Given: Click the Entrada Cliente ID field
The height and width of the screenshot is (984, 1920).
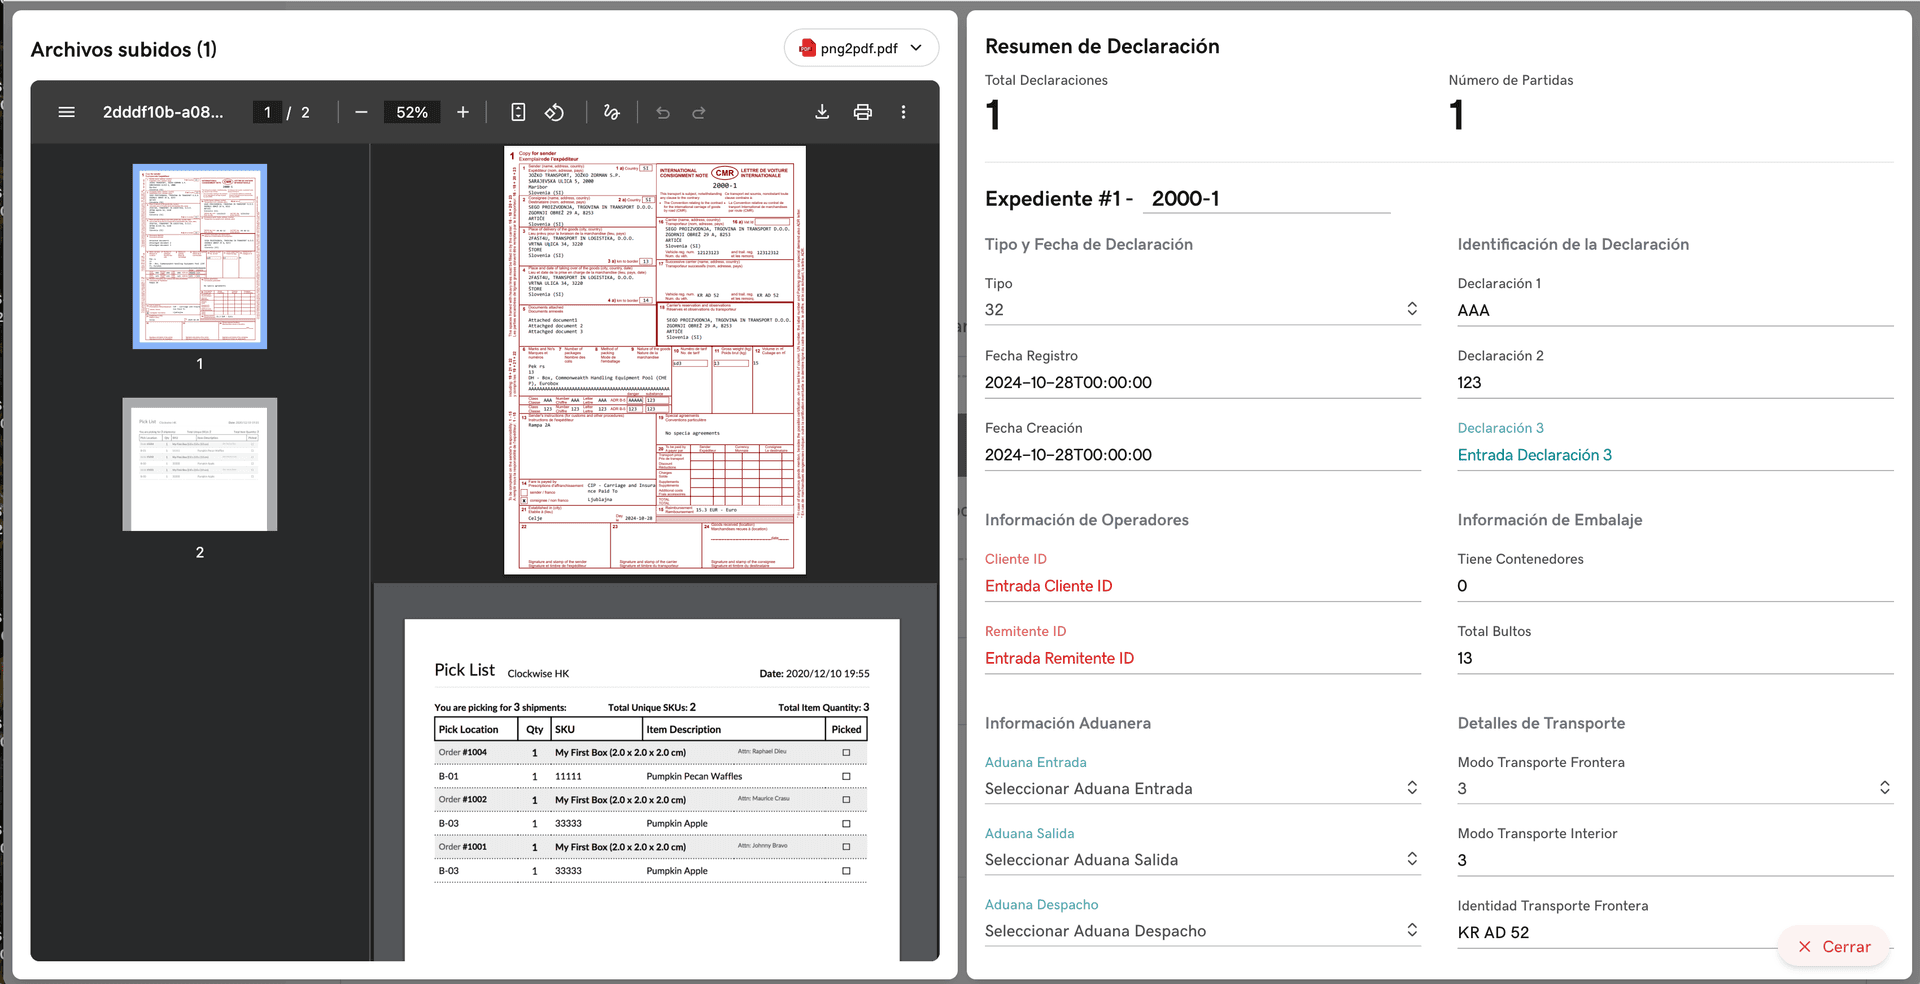Looking at the screenshot, I should (x=1201, y=586).
